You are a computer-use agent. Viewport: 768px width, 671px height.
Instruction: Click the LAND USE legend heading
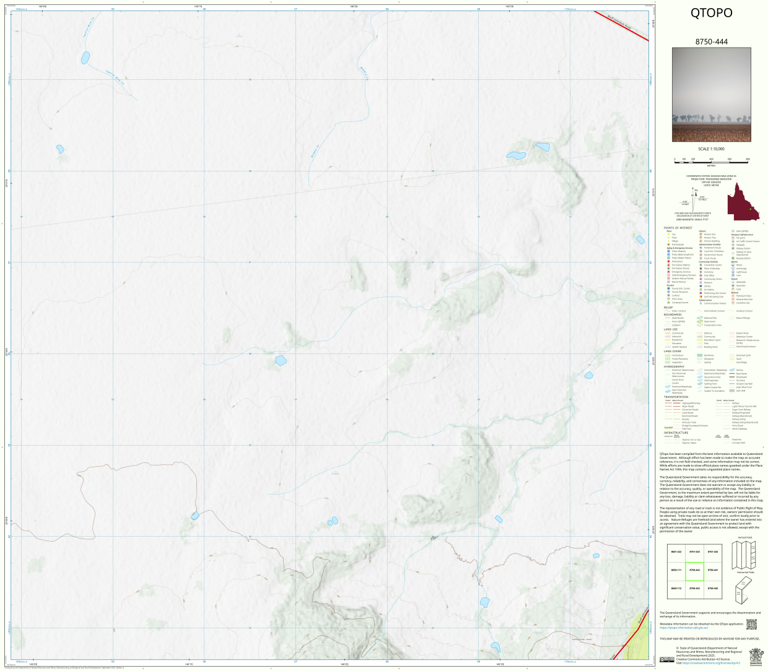[671, 330]
